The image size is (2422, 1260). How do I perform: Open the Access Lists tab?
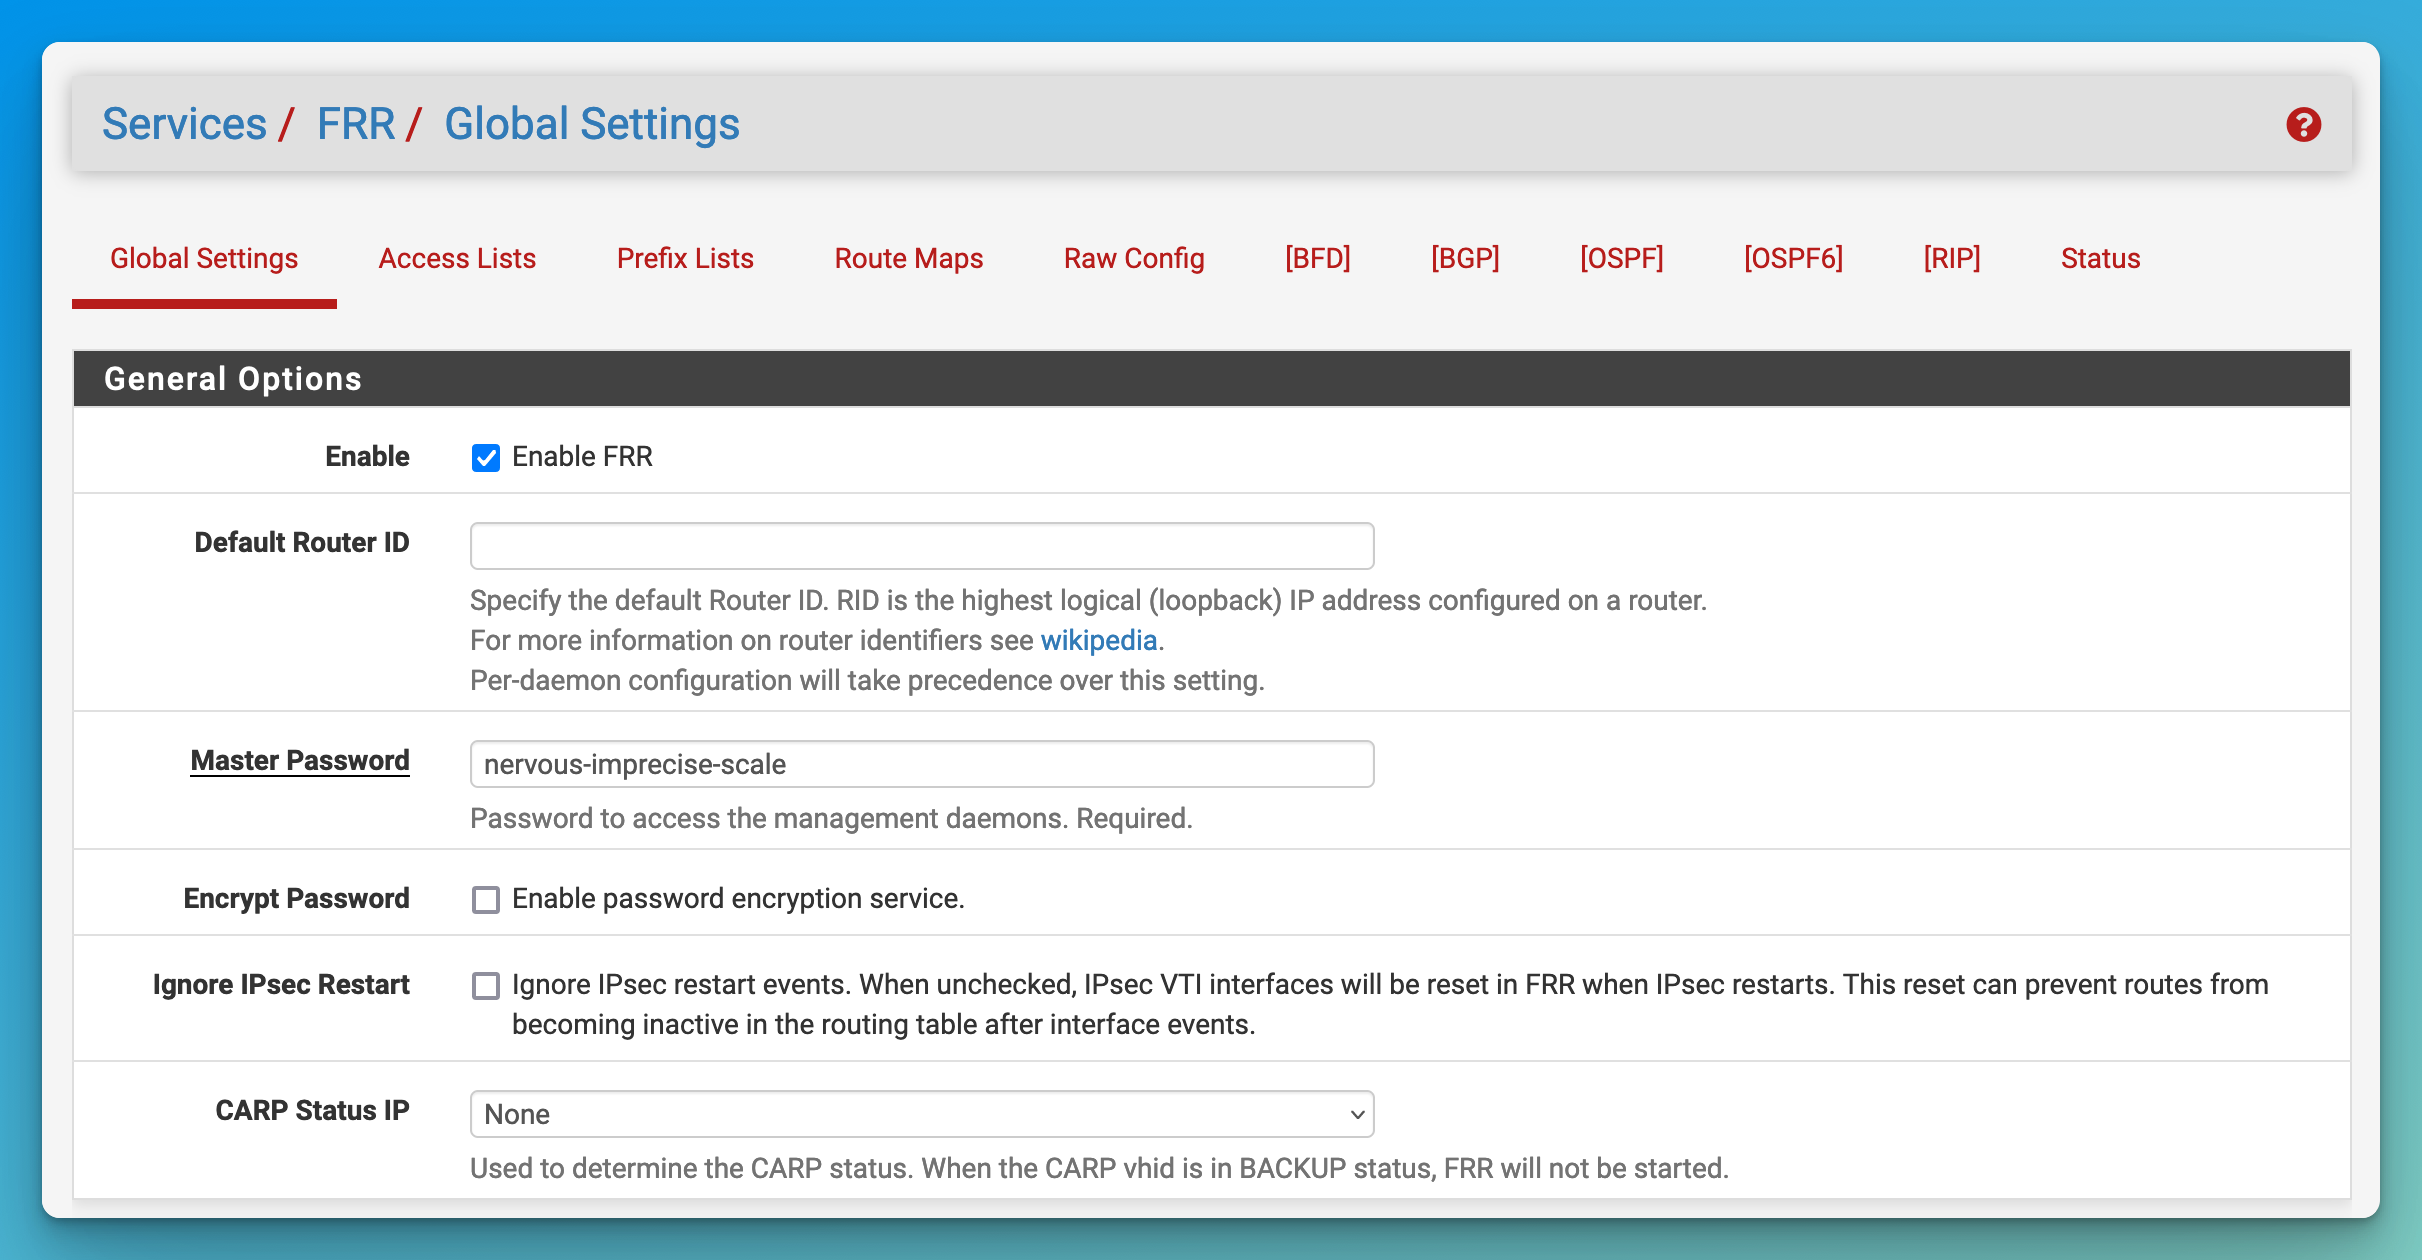tap(457, 258)
